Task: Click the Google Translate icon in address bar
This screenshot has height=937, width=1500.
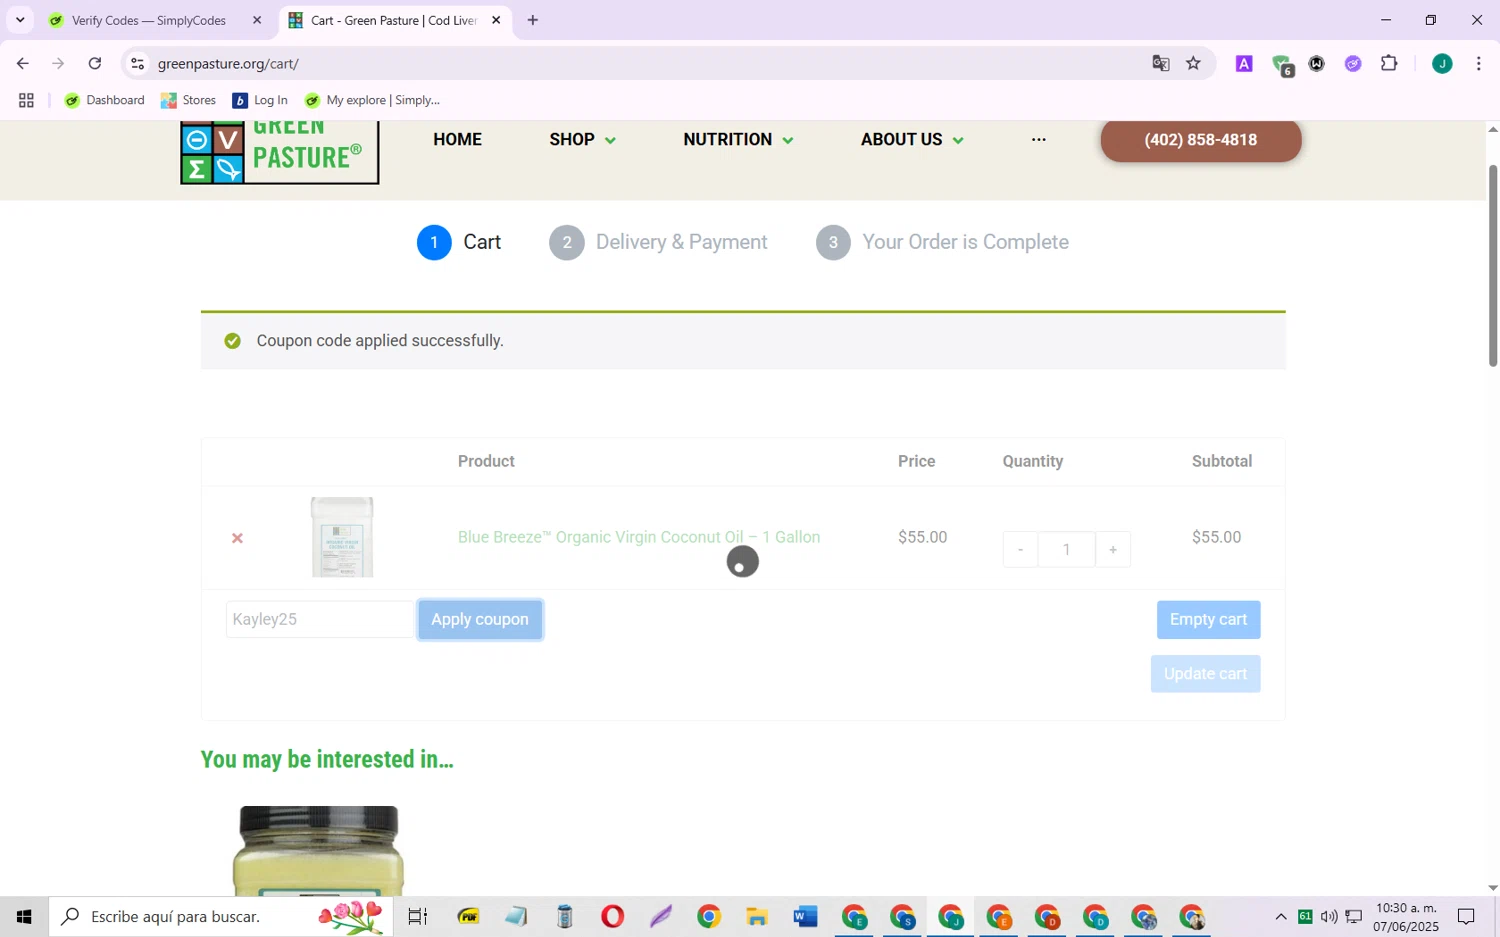Action: (1160, 64)
